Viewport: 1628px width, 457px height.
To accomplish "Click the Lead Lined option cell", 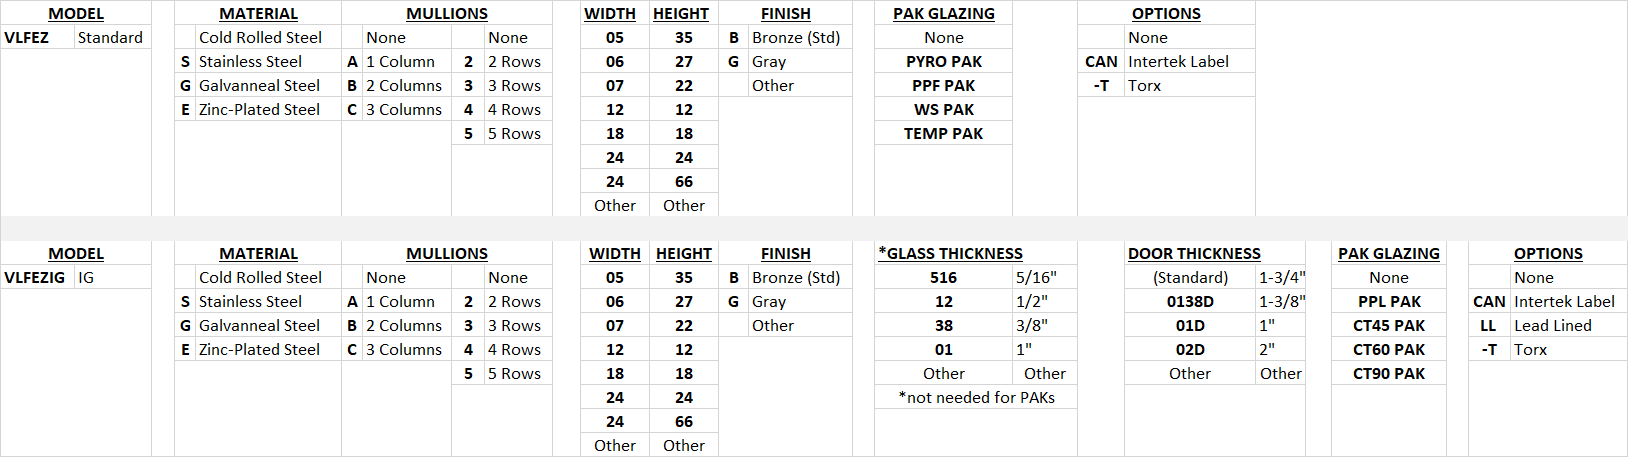I will click(1552, 326).
